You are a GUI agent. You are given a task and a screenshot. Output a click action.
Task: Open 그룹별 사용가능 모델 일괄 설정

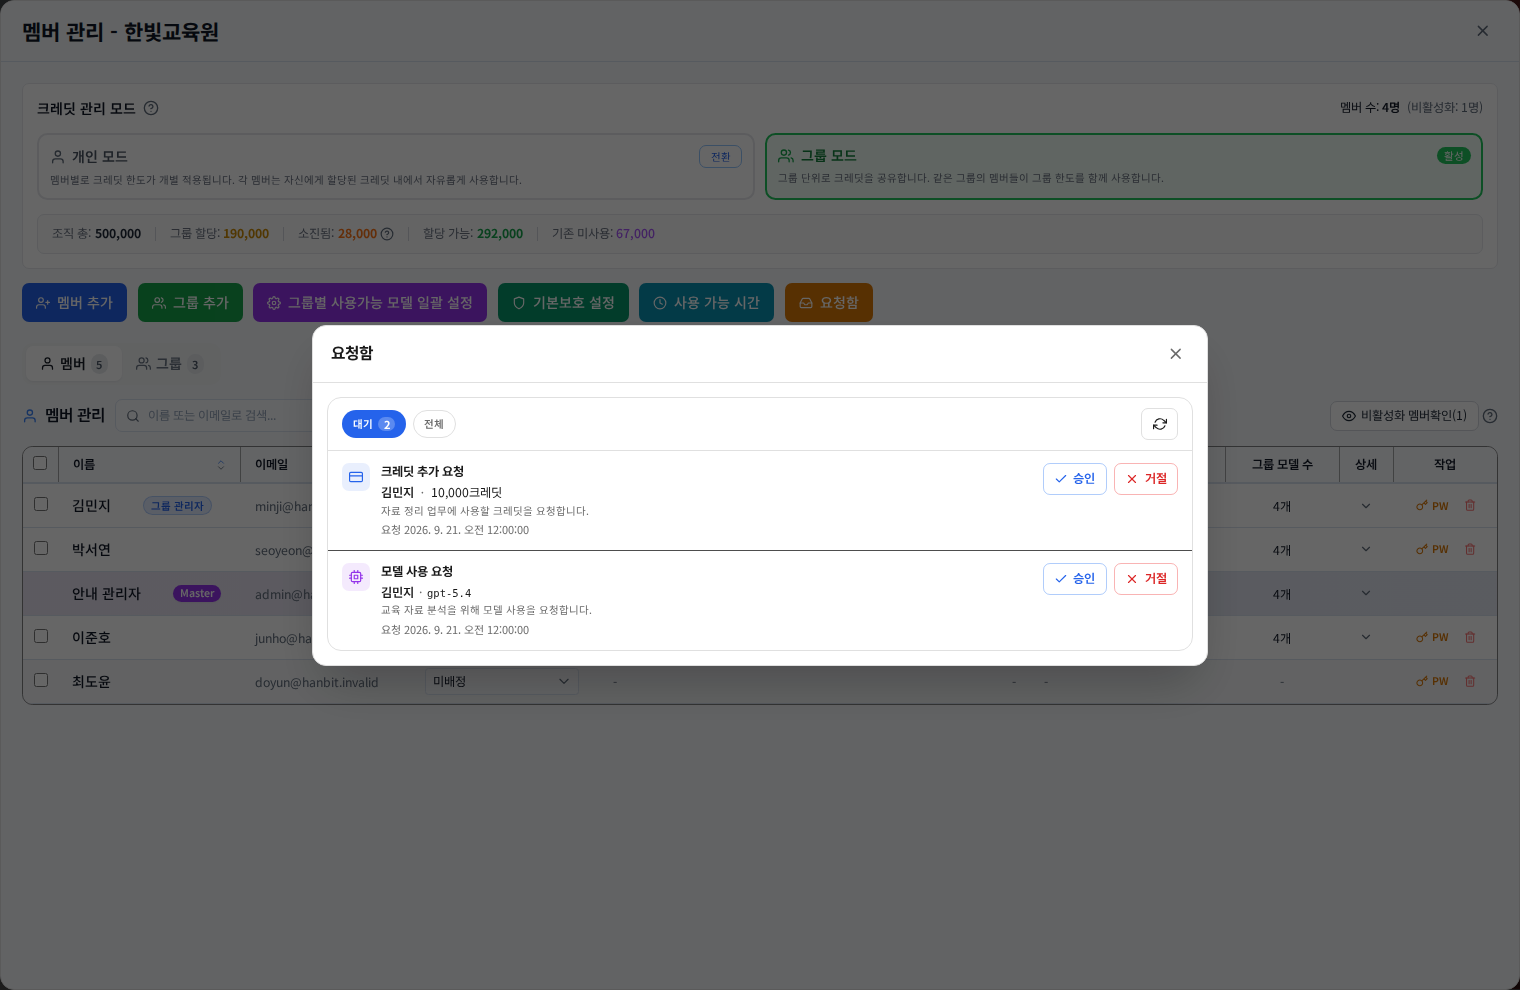coord(370,303)
